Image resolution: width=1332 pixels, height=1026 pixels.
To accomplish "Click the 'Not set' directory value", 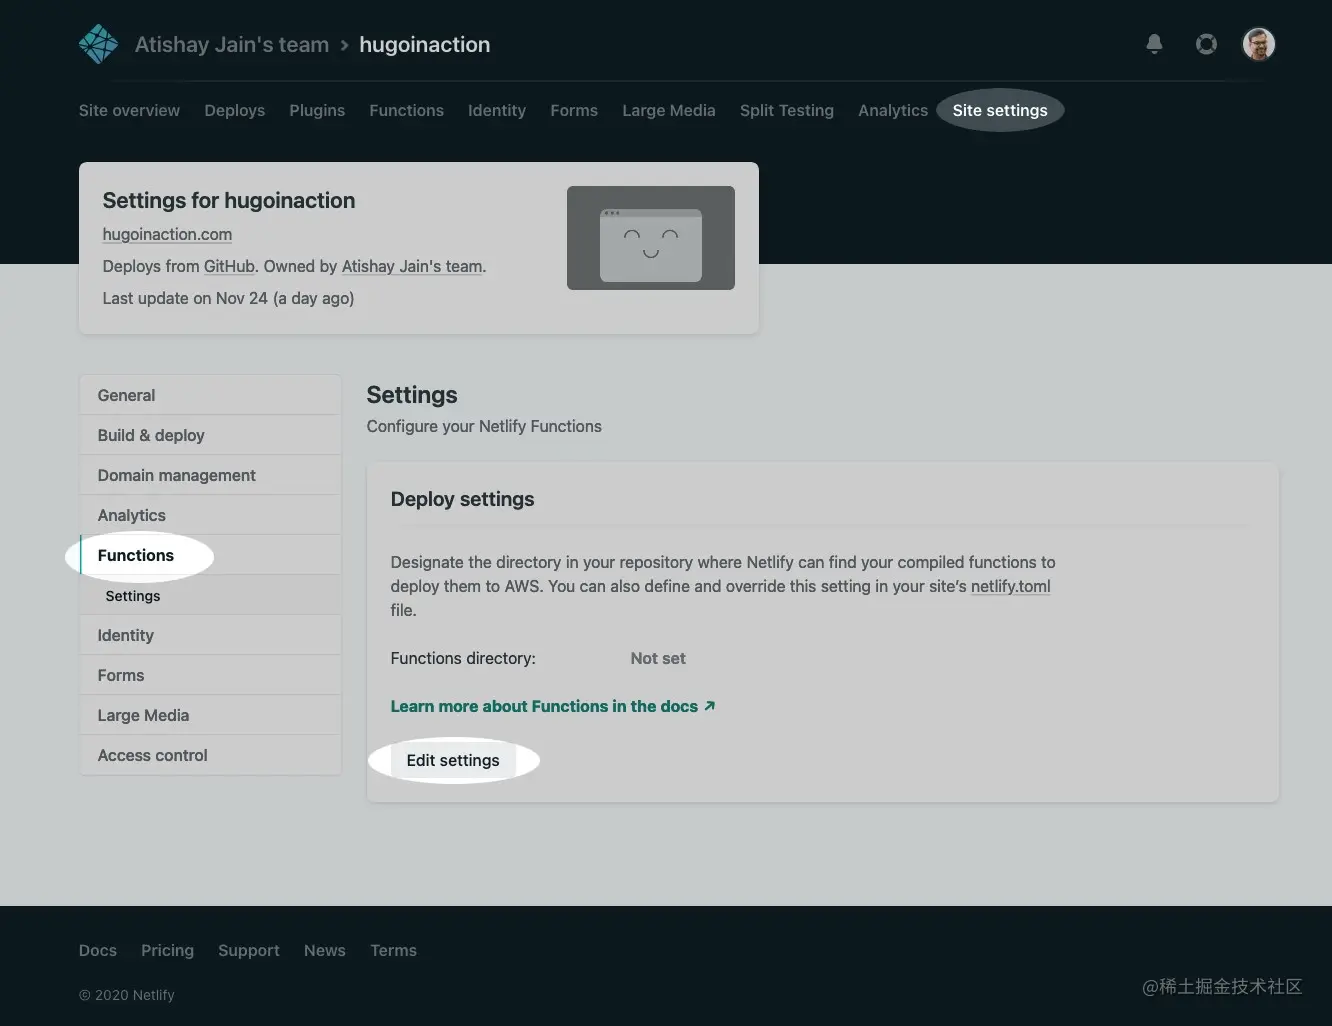I will coord(658,658).
